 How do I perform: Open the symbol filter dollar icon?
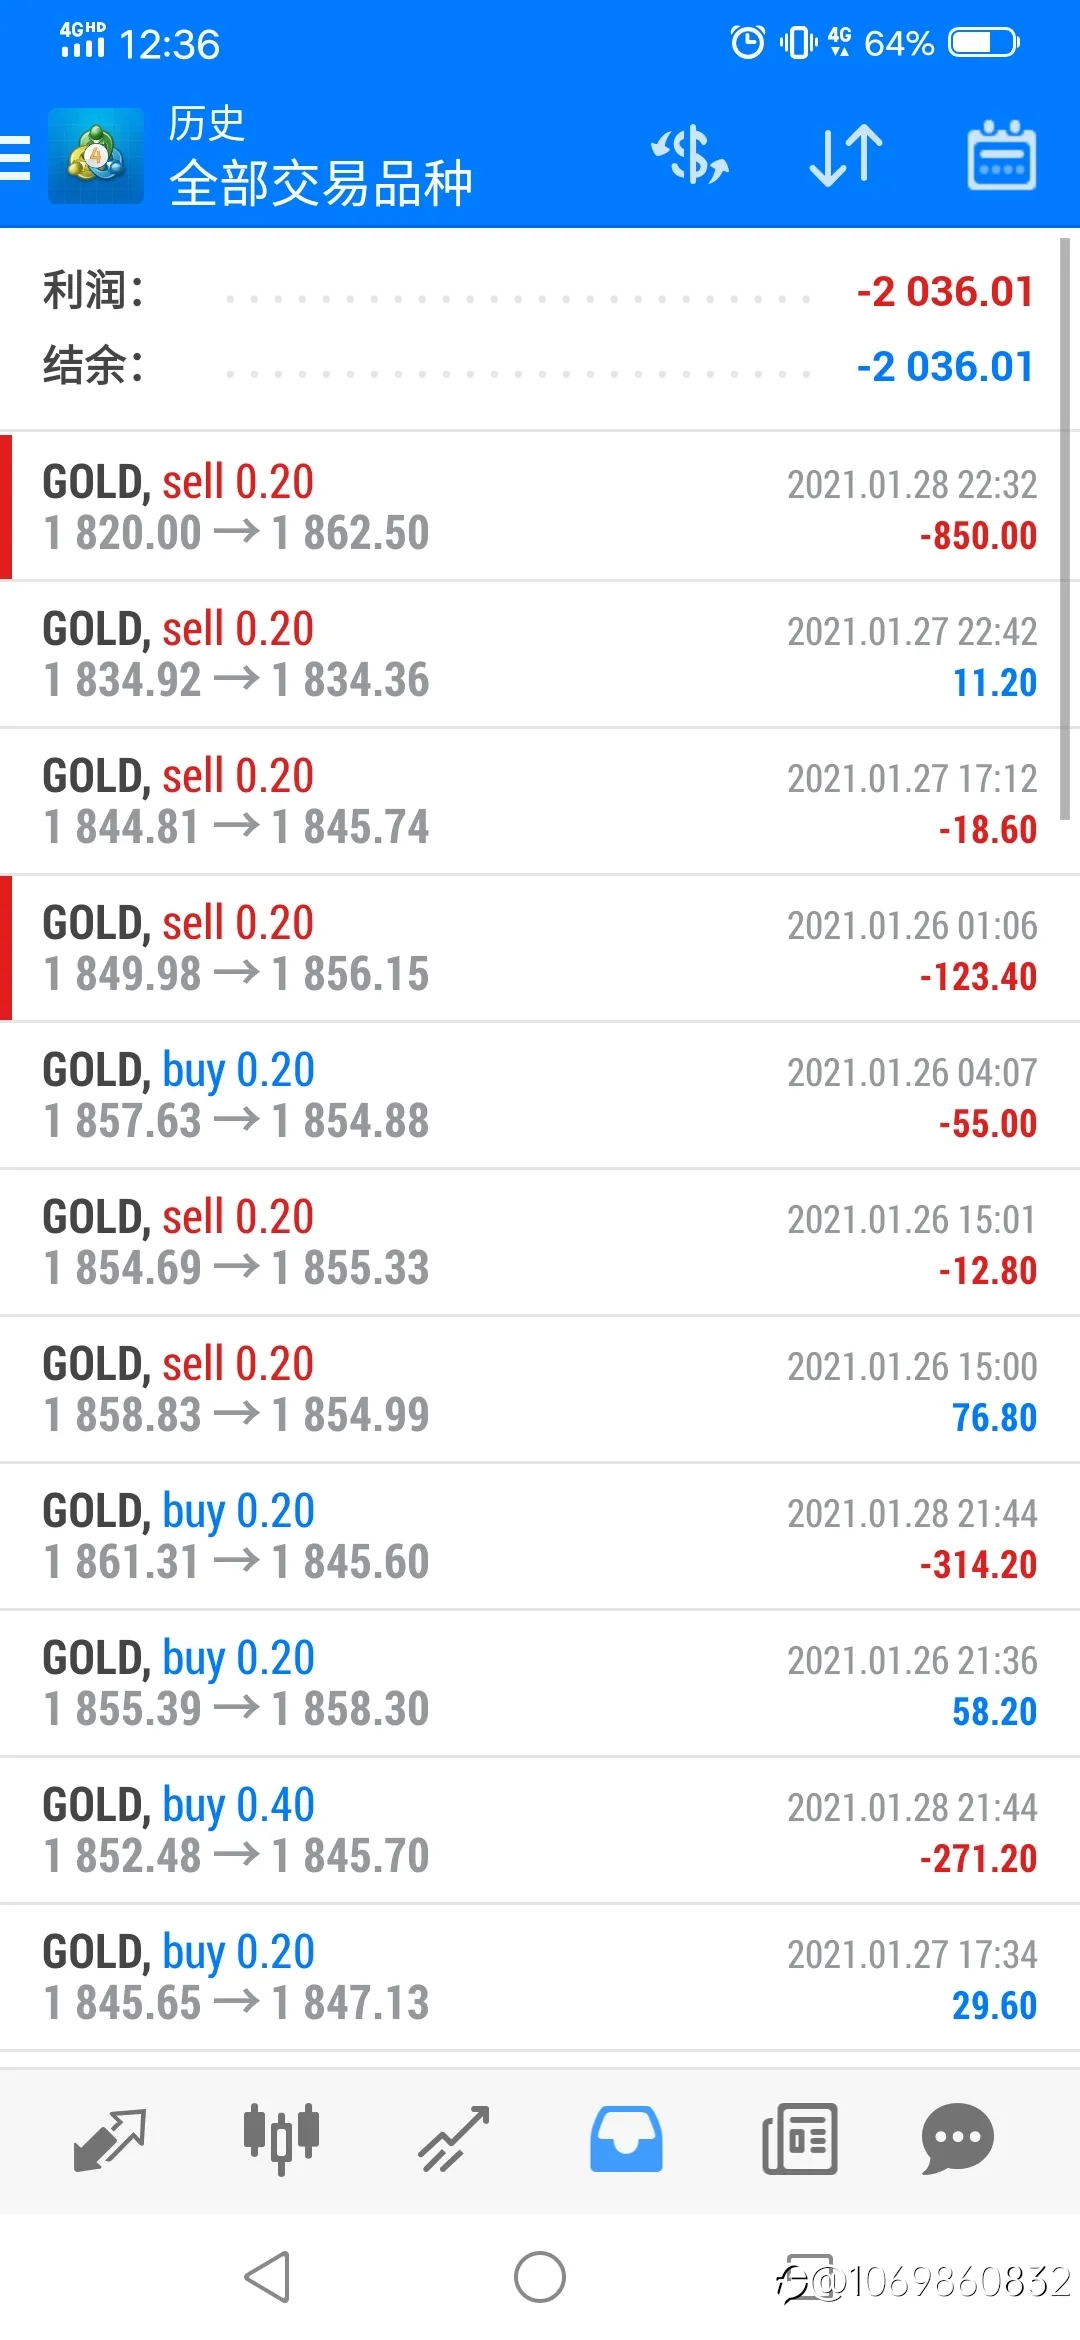690,156
